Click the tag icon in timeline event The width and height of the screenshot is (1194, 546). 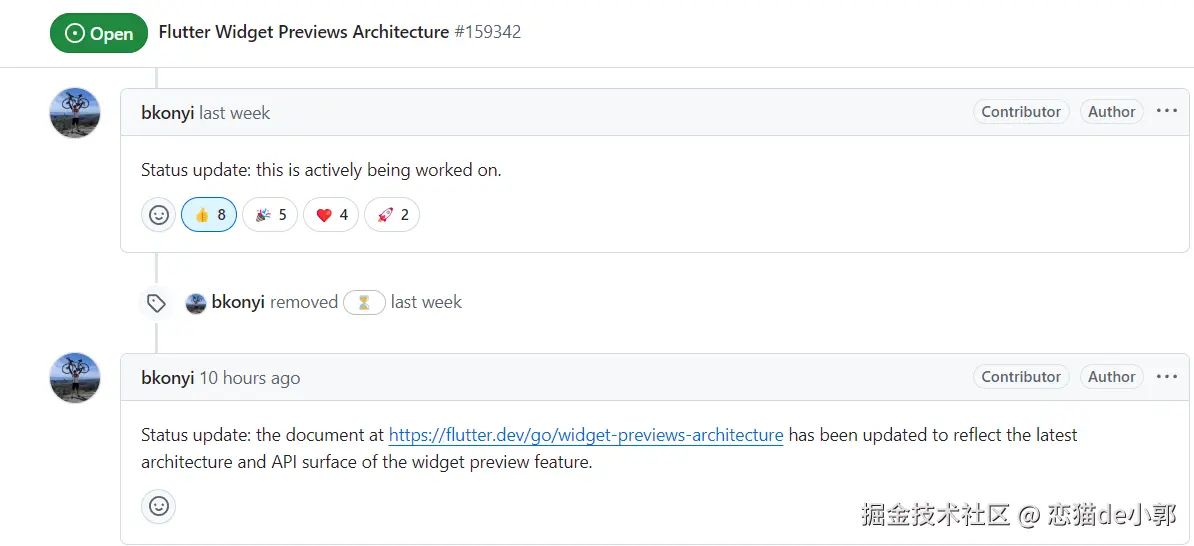pyautogui.click(x=156, y=303)
